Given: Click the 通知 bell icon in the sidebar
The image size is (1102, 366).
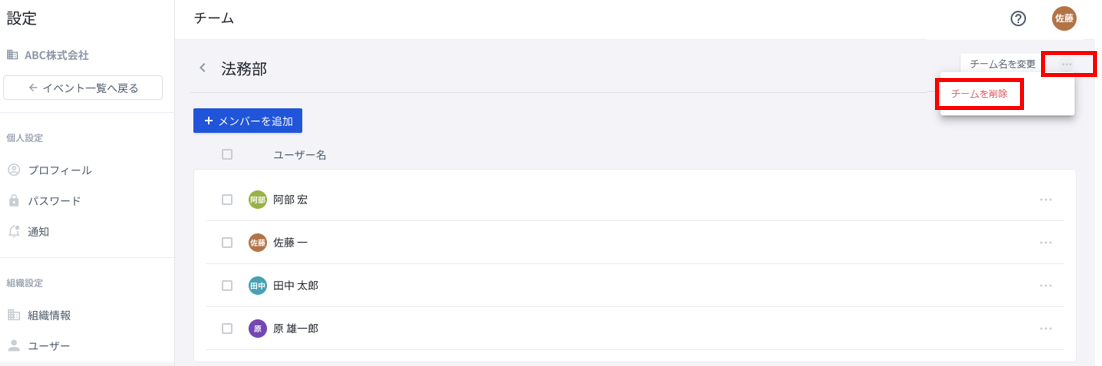Looking at the screenshot, I should 13,231.
